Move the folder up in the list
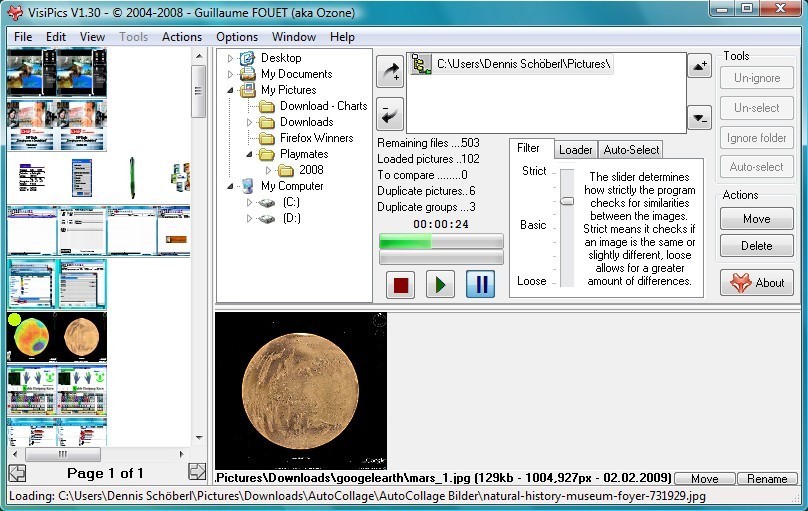 pyautogui.click(x=699, y=66)
